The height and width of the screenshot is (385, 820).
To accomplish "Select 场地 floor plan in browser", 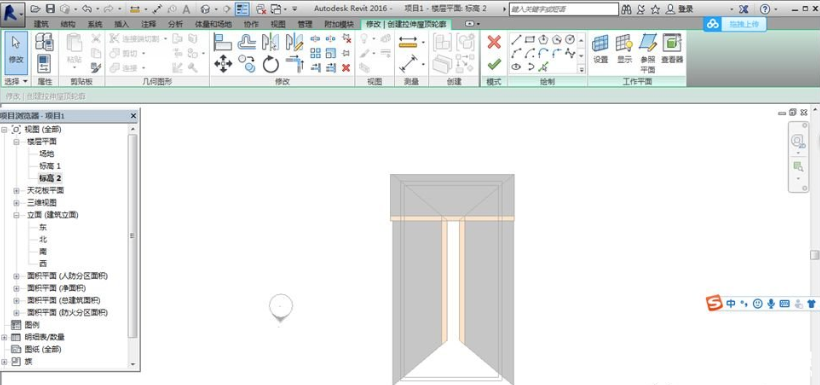I will coord(47,154).
